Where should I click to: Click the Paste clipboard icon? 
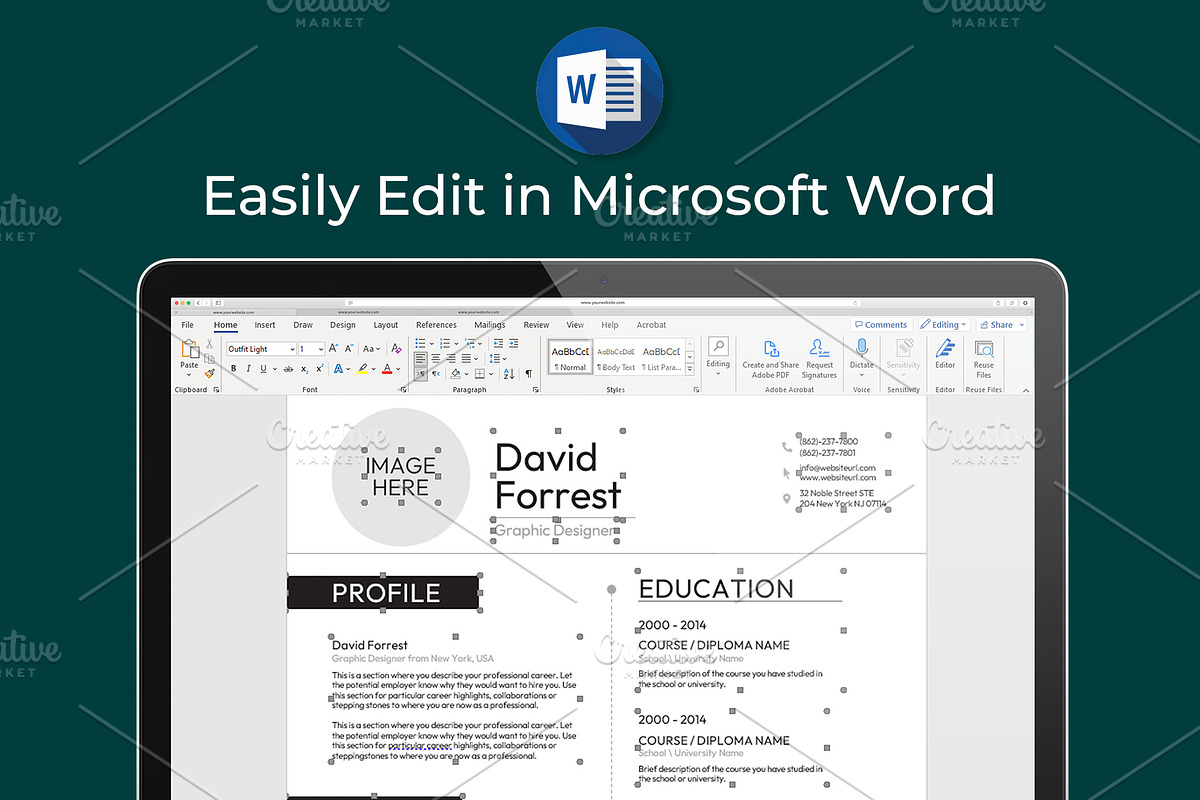point(190,349)
